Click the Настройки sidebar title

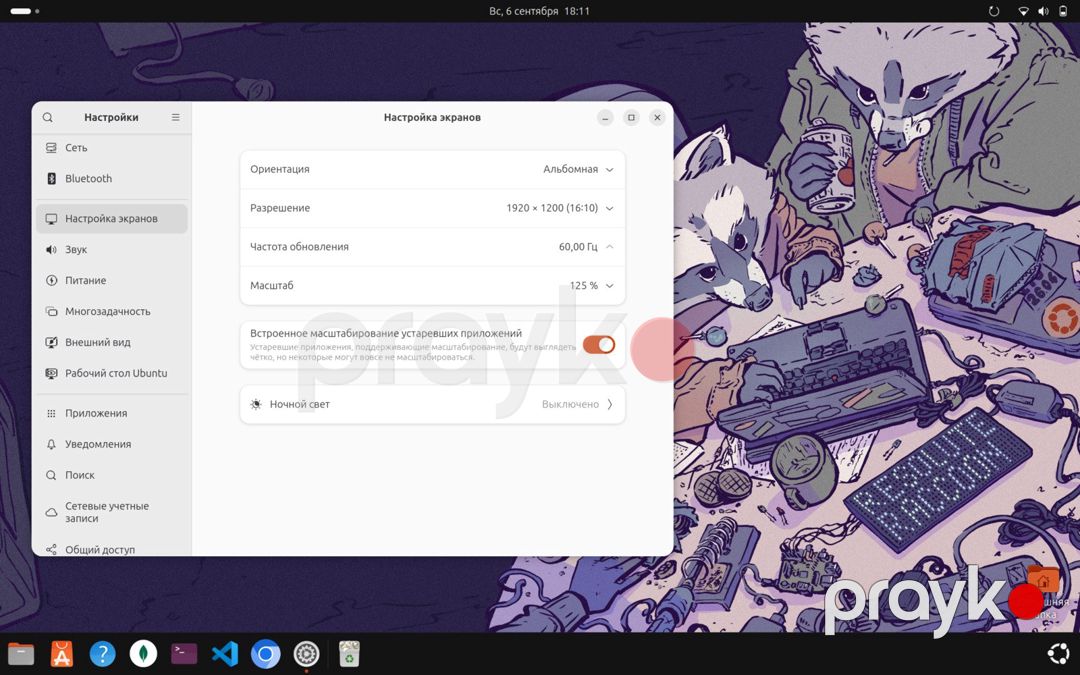point(112,118)
